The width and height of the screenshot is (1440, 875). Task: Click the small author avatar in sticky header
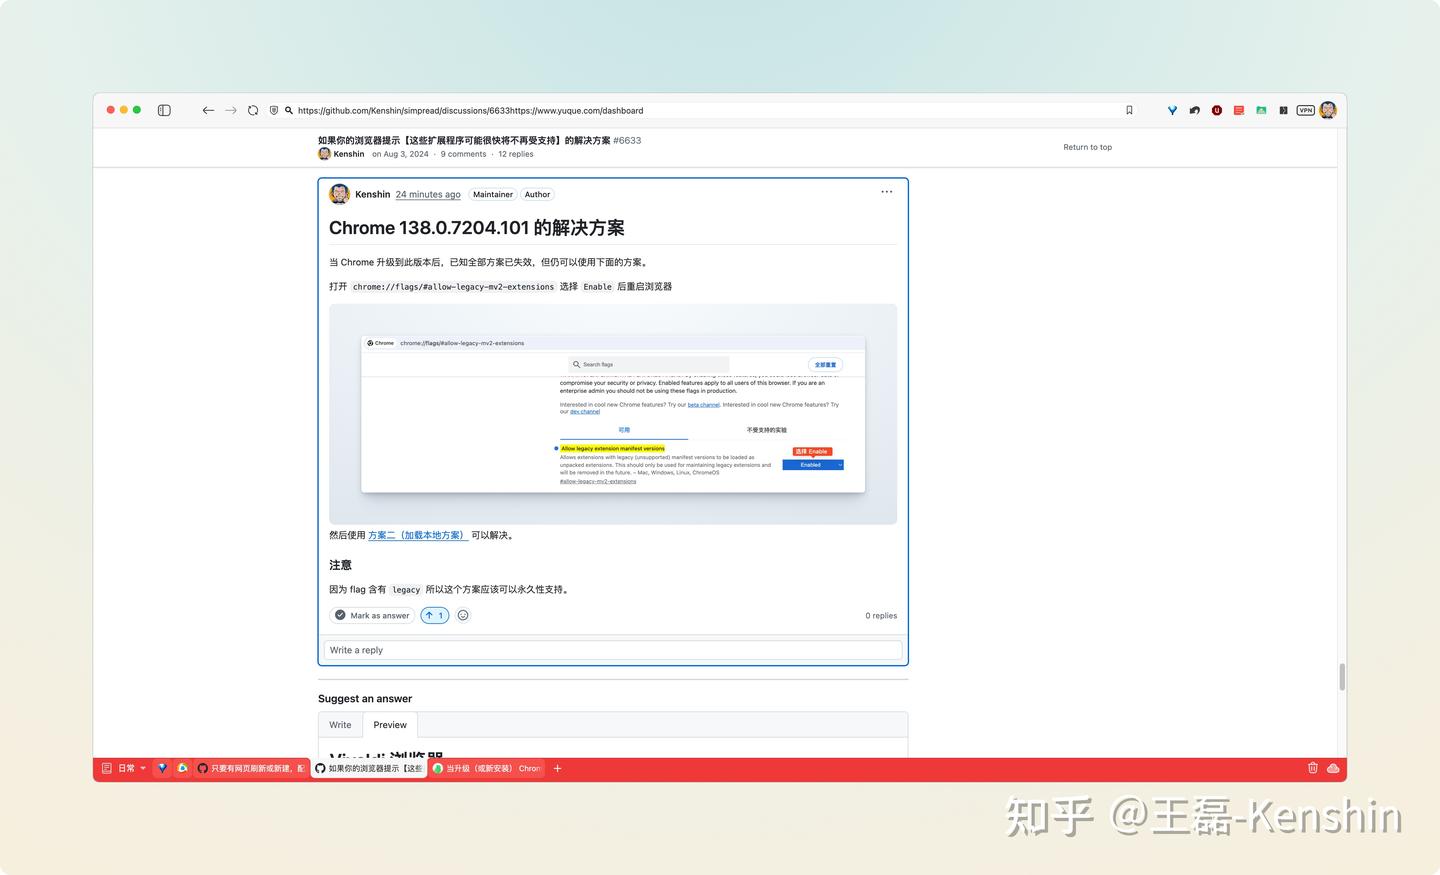[324, 154]
